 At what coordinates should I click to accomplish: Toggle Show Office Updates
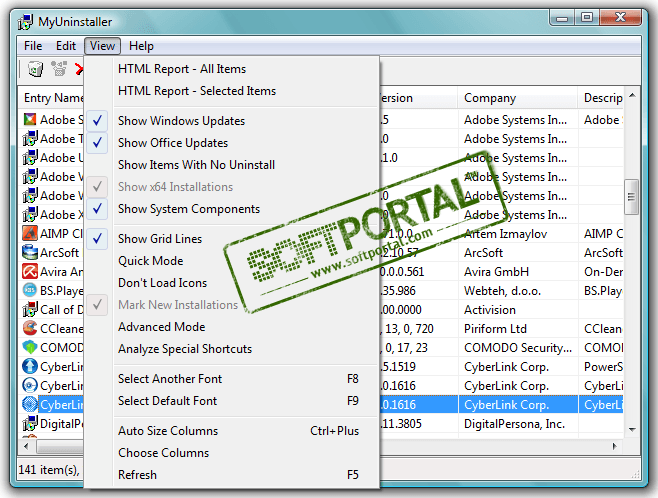(x=231, y=143)
